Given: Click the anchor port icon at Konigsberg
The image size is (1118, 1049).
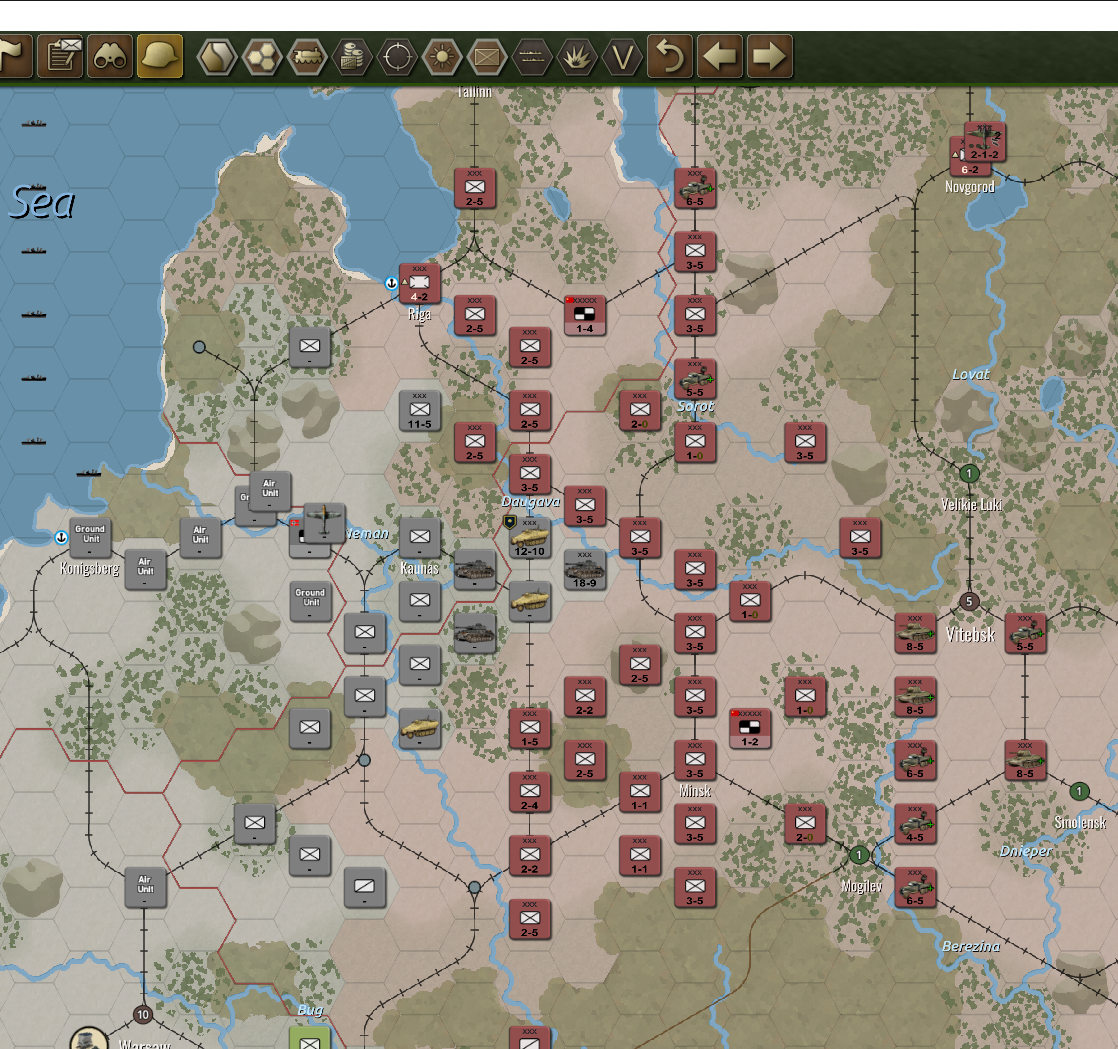Looking at the screenshot, I should 61,537.
